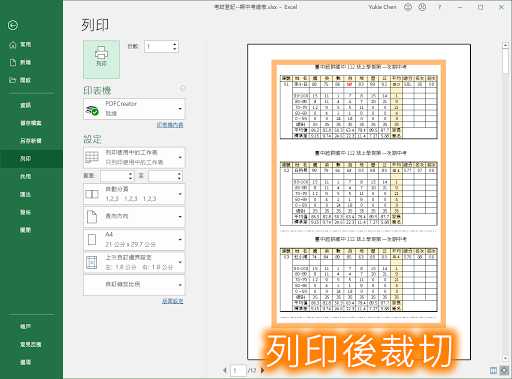
Task: Click the zoom to page icon
Action: (505, 370)
